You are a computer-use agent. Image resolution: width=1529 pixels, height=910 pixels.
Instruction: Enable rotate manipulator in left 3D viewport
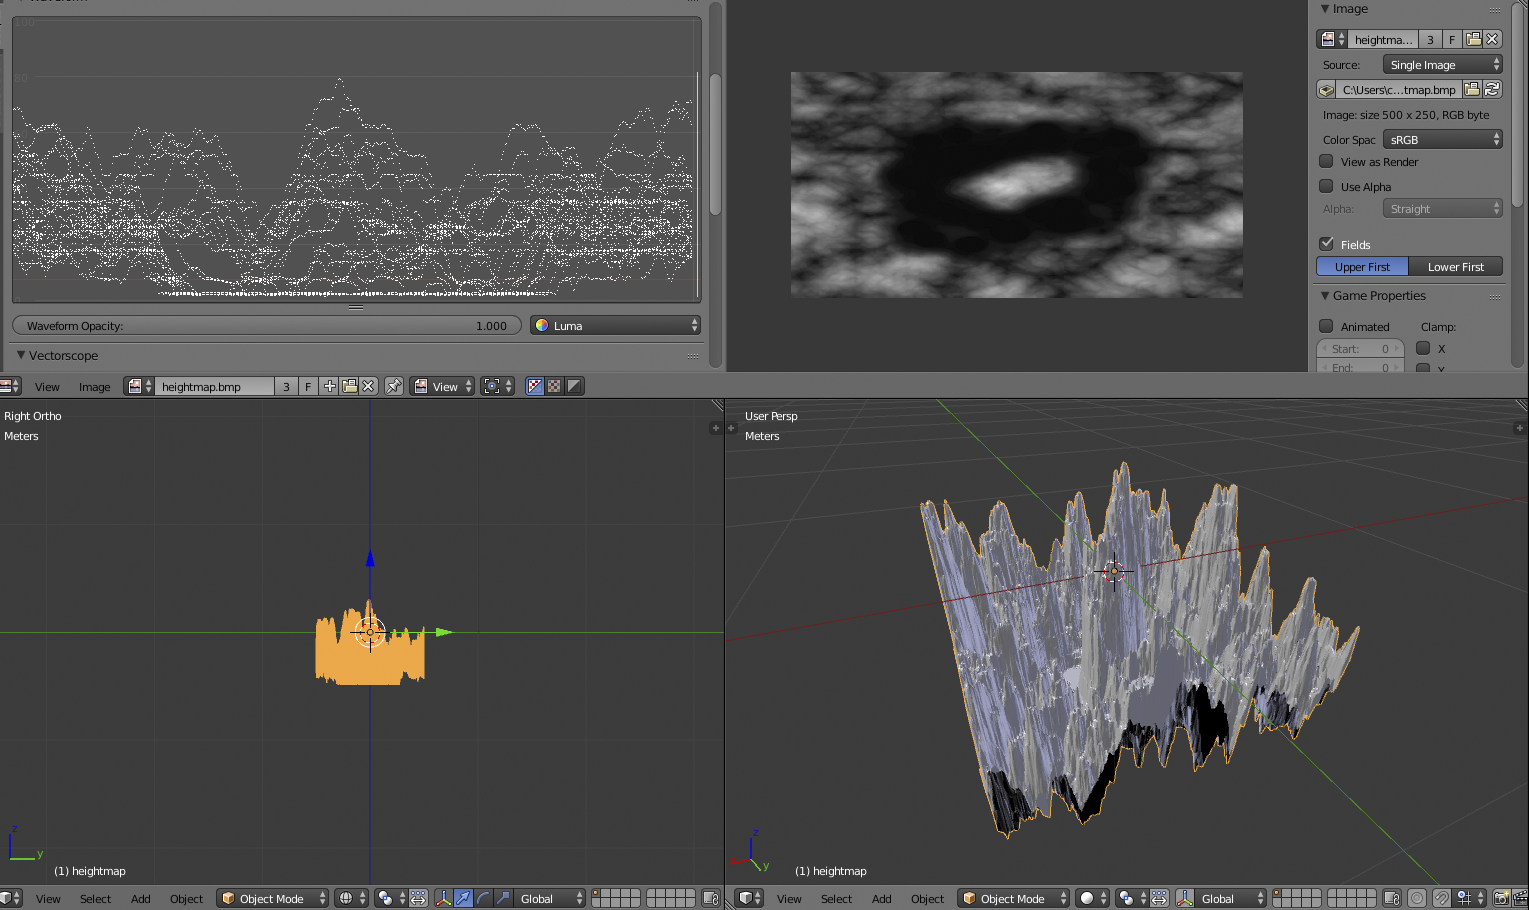[483, 898]
